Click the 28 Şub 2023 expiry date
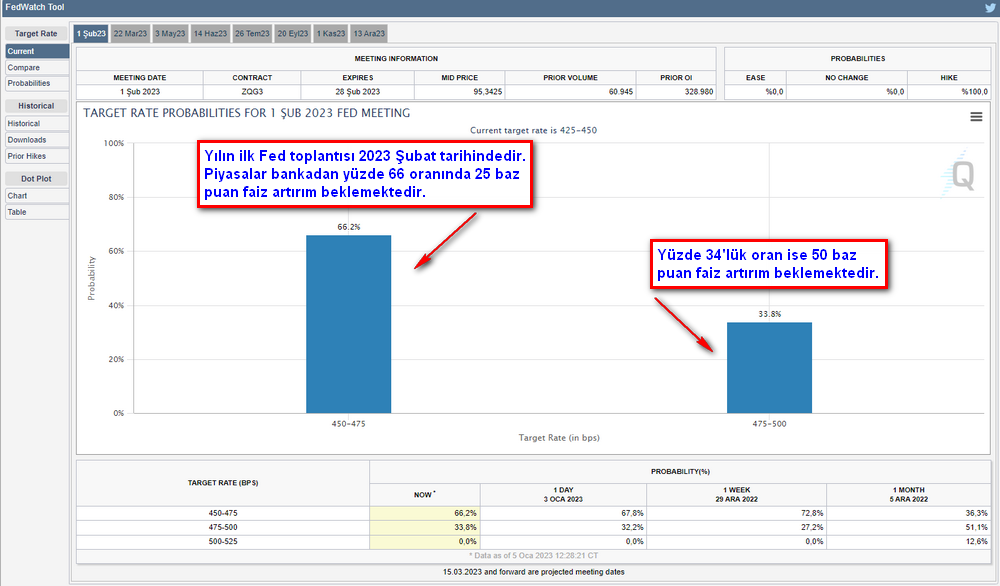This screenshot has width=1000, height=586. coord(358,92)
